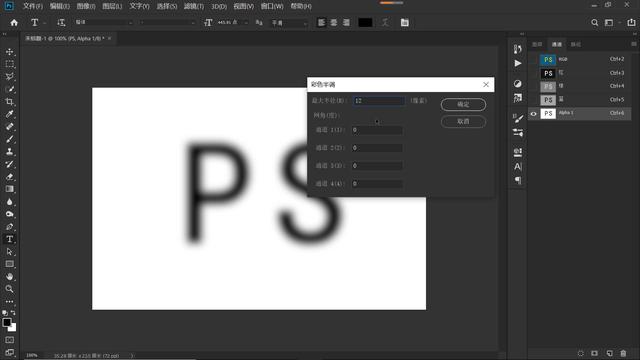Toggle Quick Mask mode
Screen dimensions: 640x360
coord(9,340)
